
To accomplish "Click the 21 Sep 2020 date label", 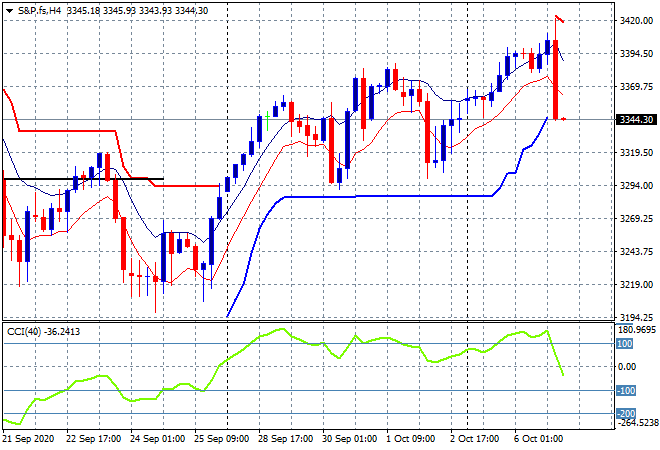I will coord(29,439).
